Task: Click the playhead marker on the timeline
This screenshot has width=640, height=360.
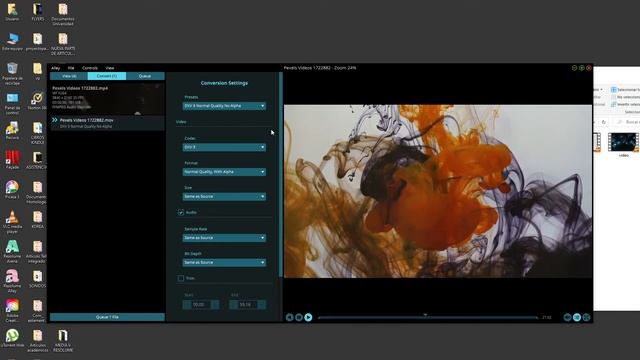Action: [x=425, y=316]
